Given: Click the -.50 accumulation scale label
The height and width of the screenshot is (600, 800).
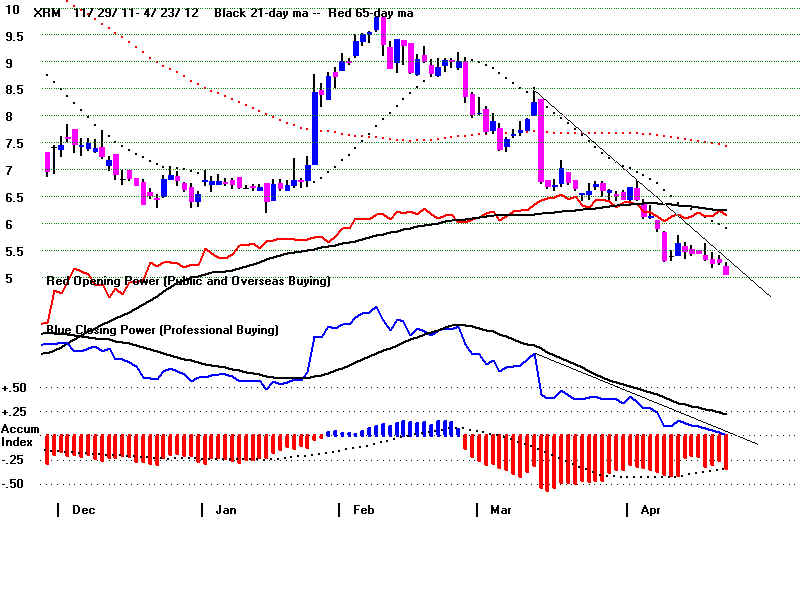Looking at the screenshot, I should [x=14, y=484].
